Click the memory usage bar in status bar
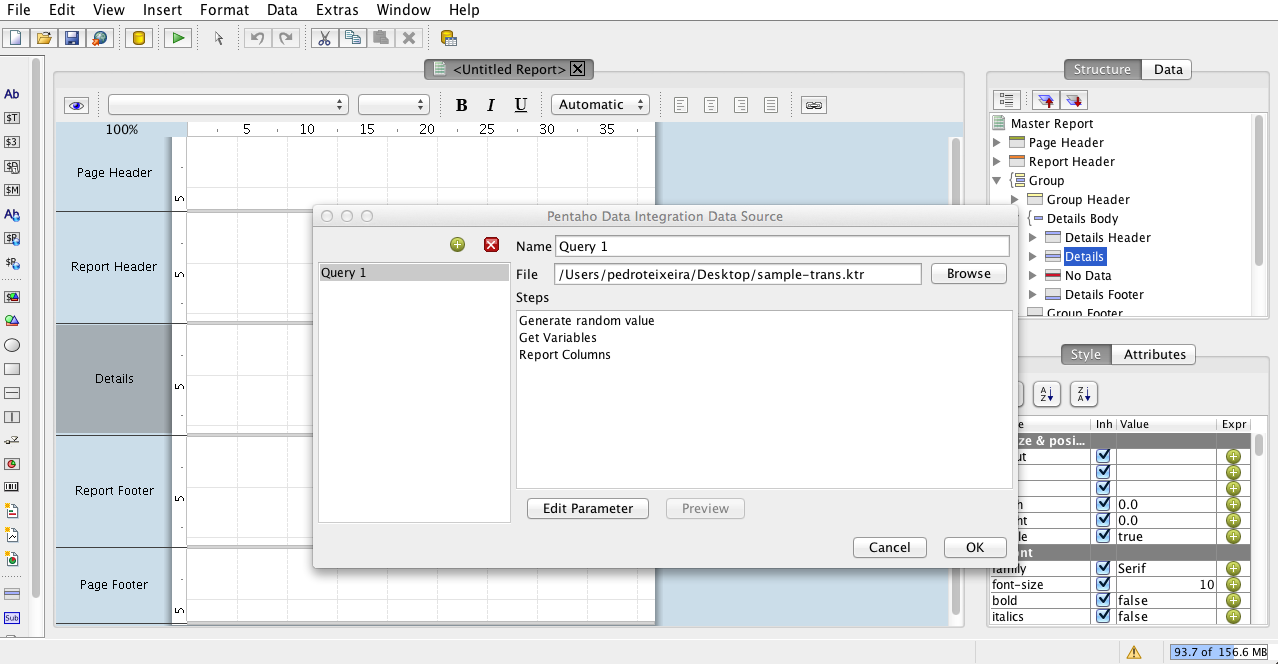 [x=1221, y=652]
